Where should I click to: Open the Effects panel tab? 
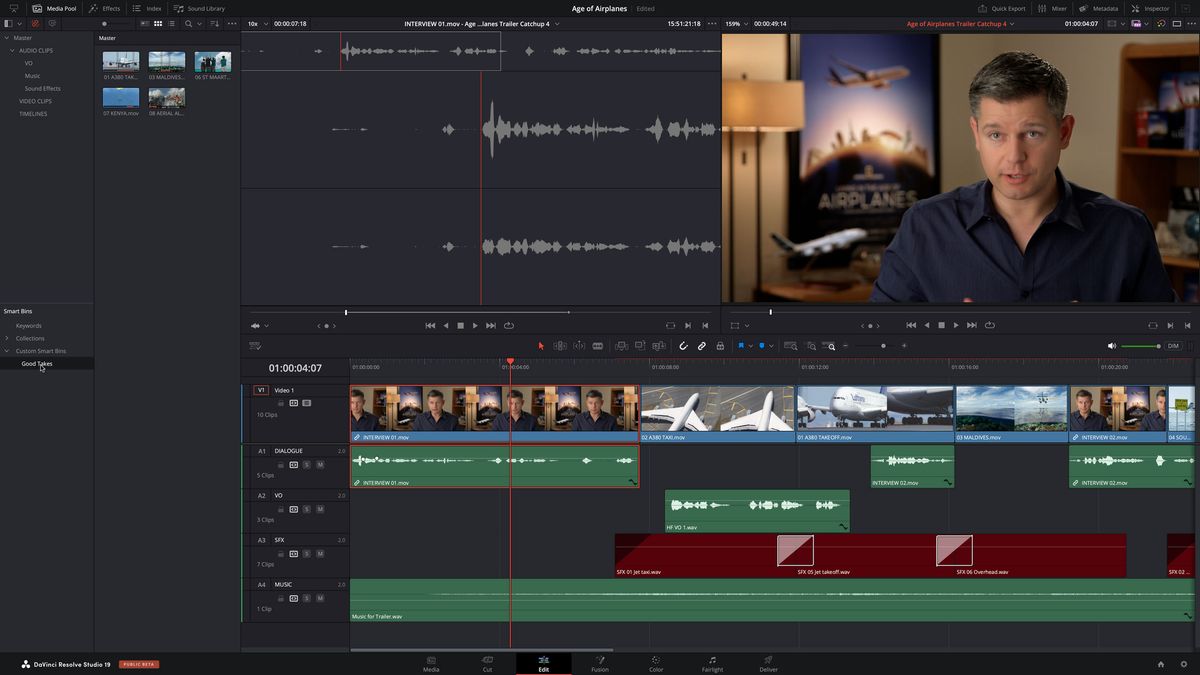[104, 8]
